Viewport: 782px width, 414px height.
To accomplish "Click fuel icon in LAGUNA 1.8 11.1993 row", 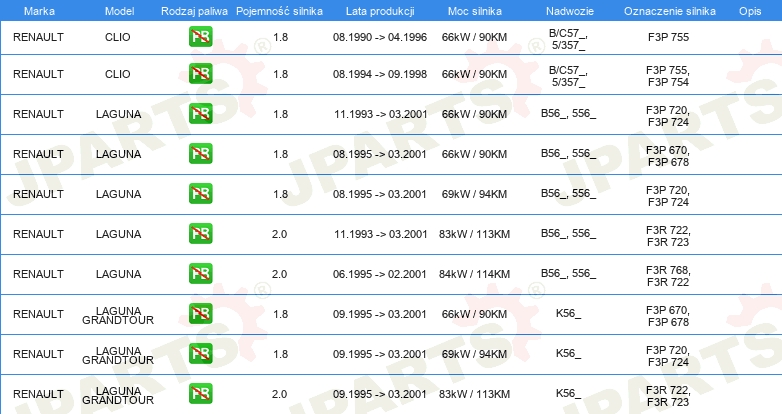I will pyautogui.click(x=200, y=113).
